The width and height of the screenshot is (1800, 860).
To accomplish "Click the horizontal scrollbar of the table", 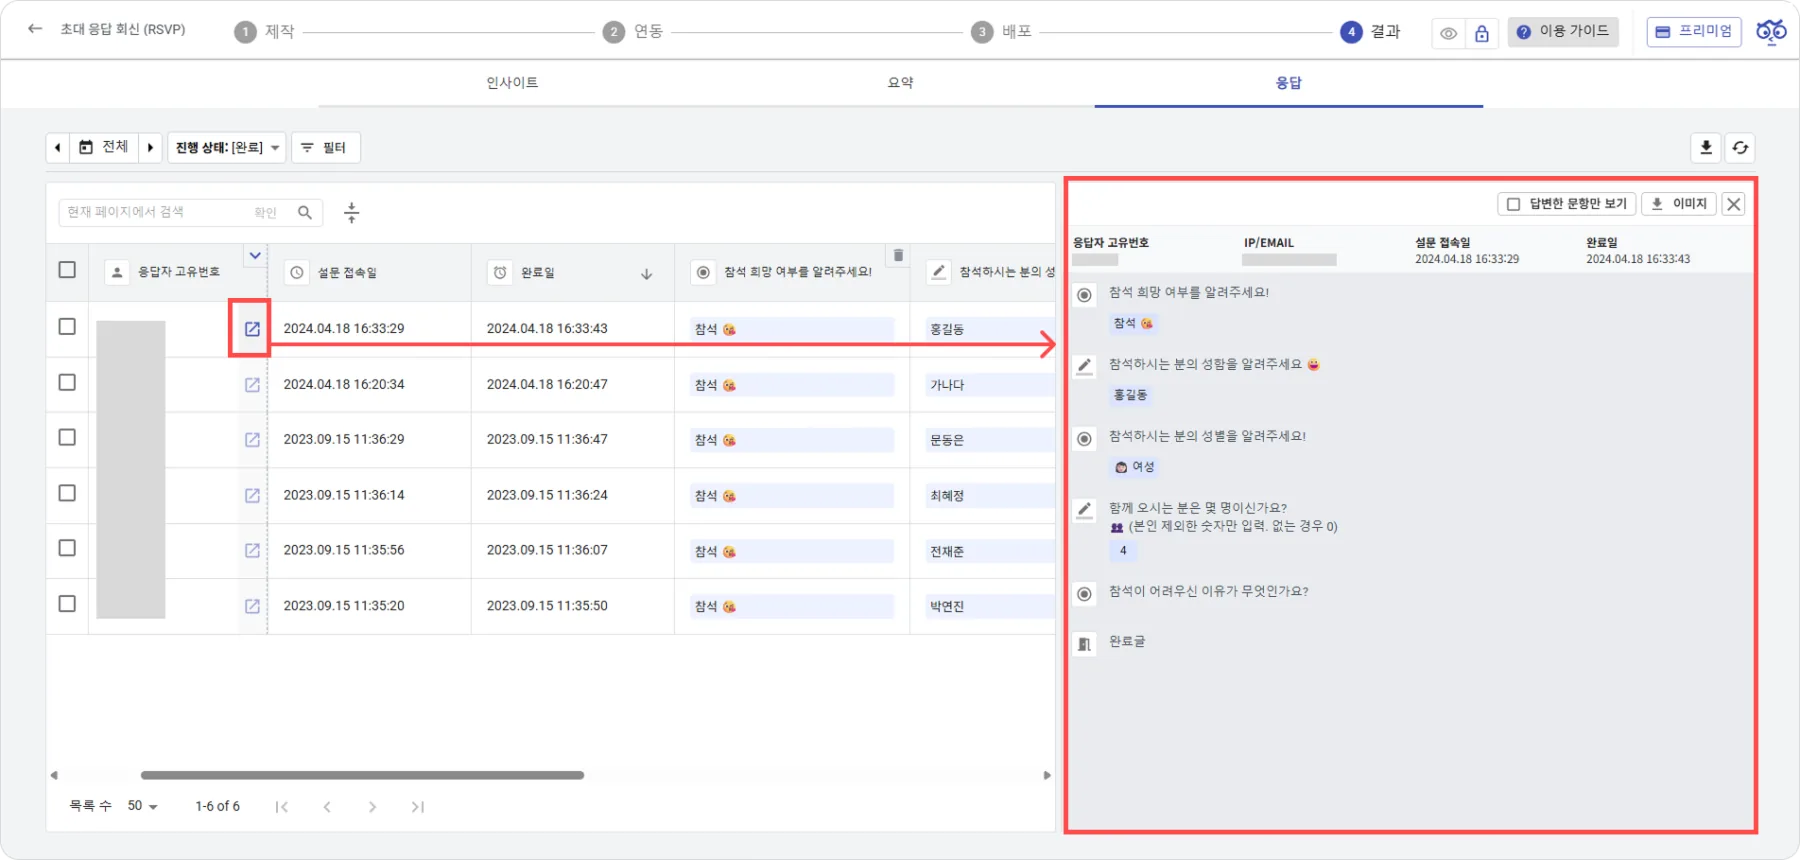I will tap(362, 775).
